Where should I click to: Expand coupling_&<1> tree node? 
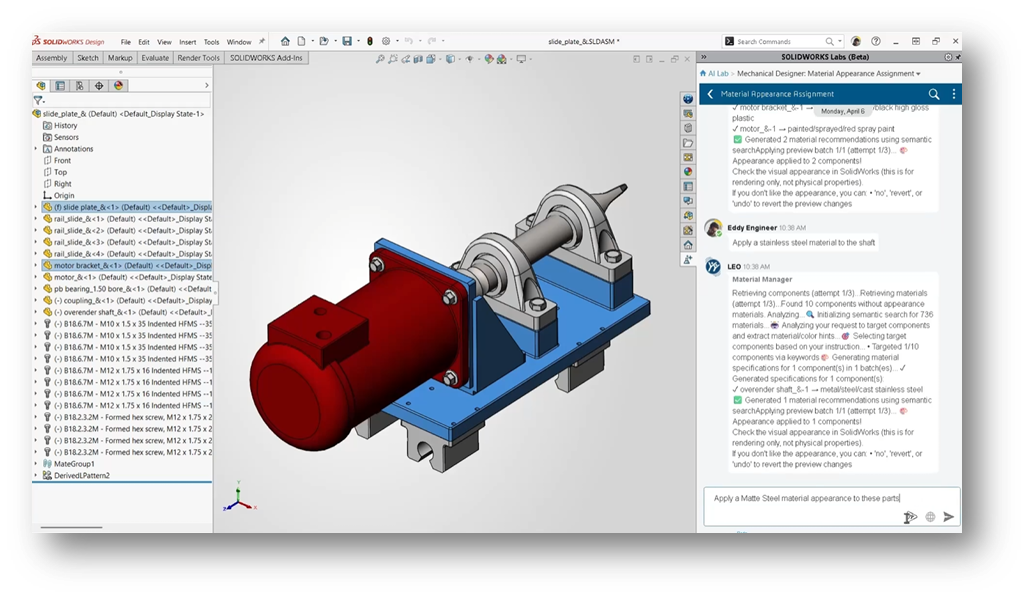point(35,301)
